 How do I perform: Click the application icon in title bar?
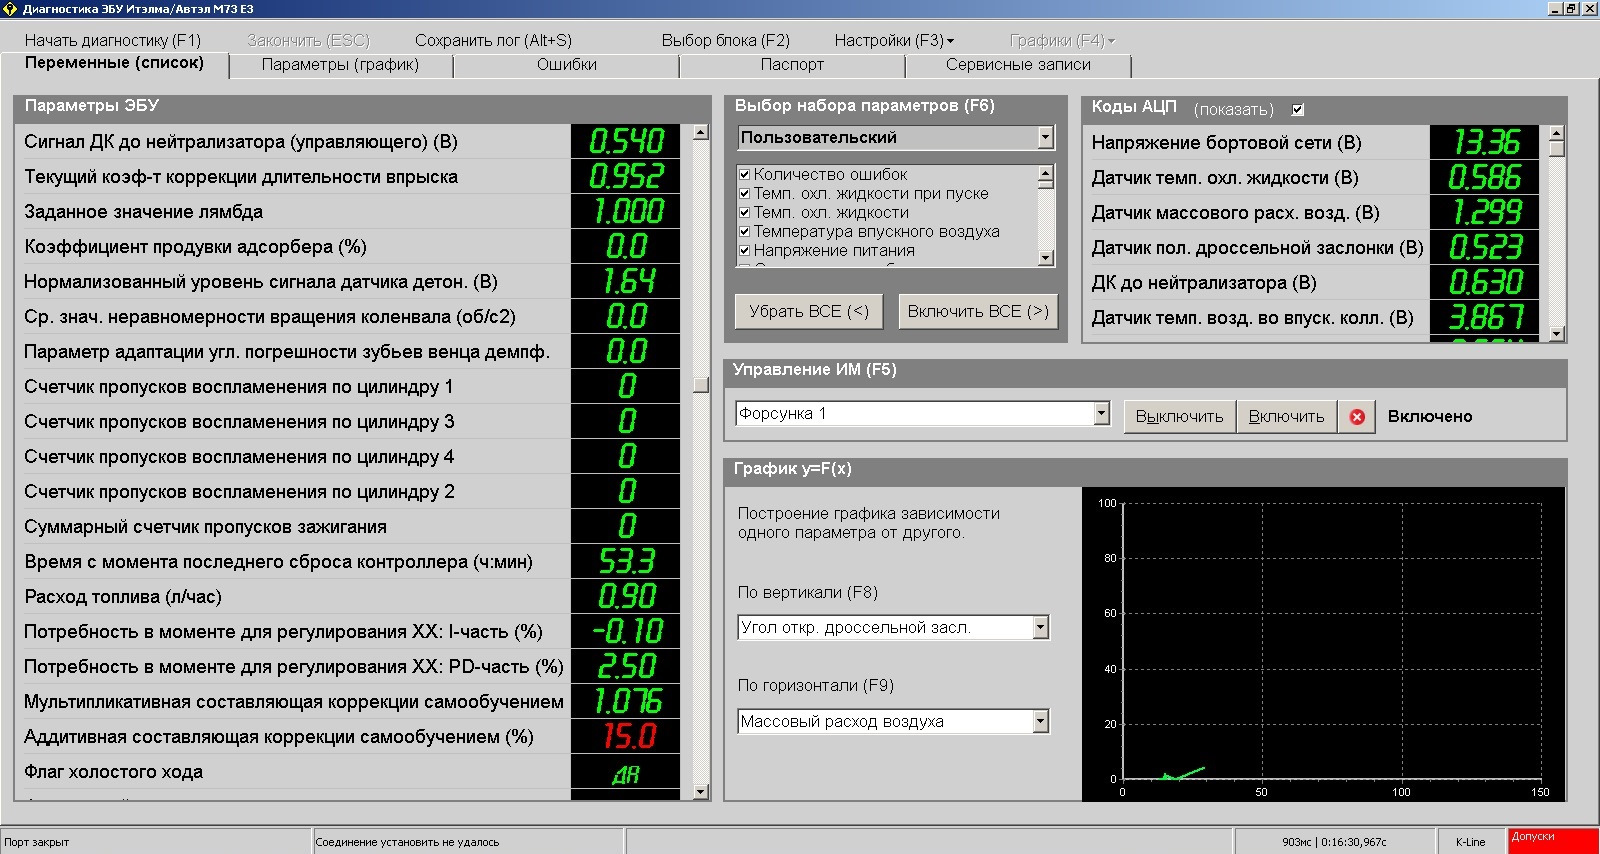coord(11,9)
